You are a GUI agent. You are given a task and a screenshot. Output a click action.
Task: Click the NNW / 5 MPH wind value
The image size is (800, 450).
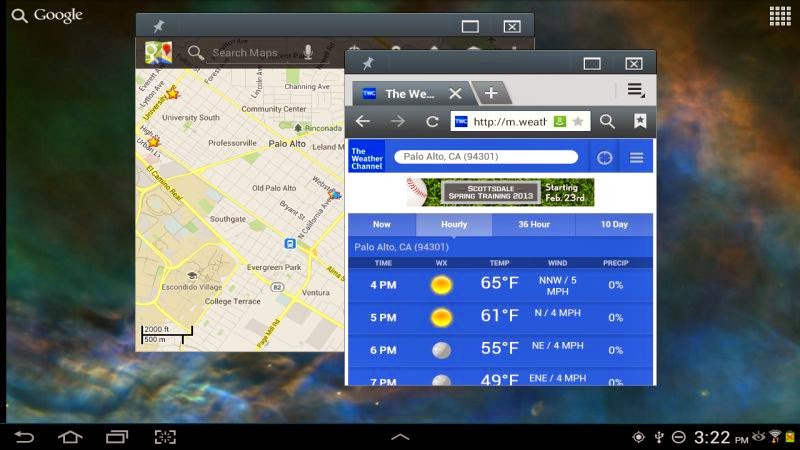point(558,286)
